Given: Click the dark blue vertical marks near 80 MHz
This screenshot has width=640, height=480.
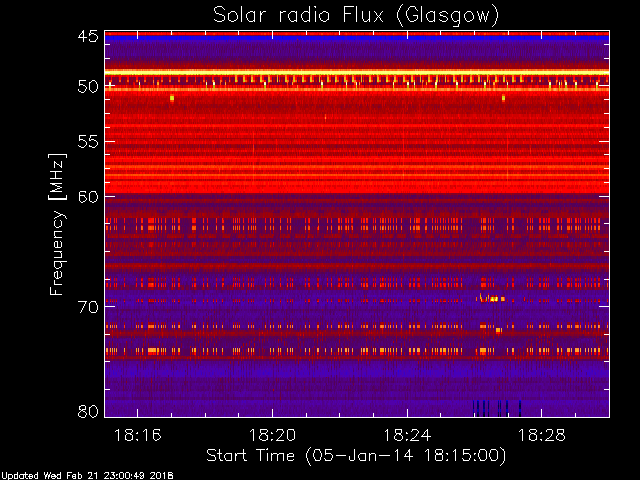Looking at the screenshot, I should tap(496, 407).
